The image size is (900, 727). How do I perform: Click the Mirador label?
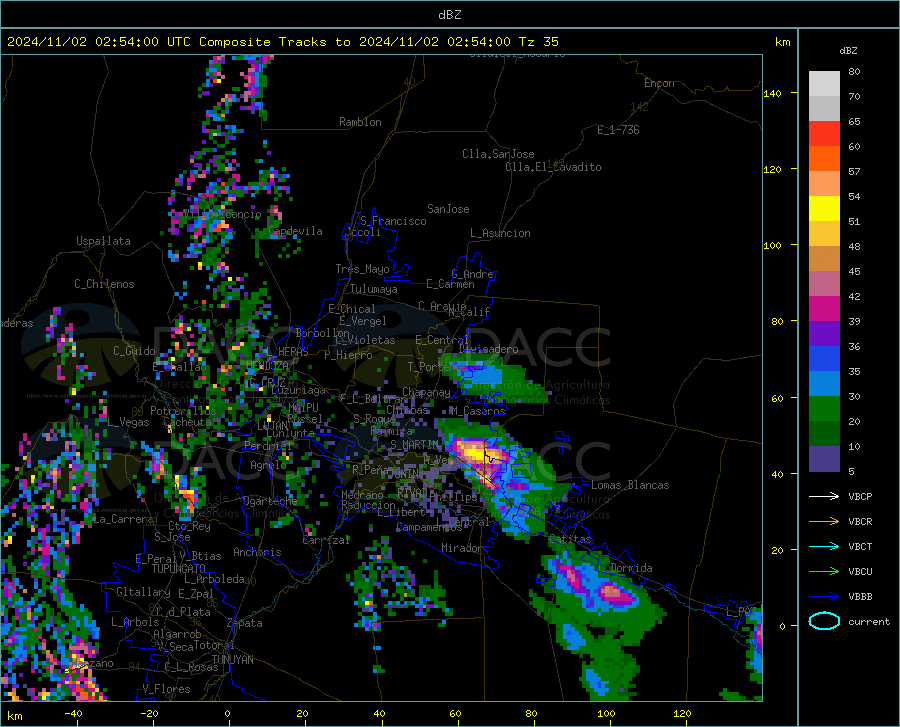(x=462, y=548)
